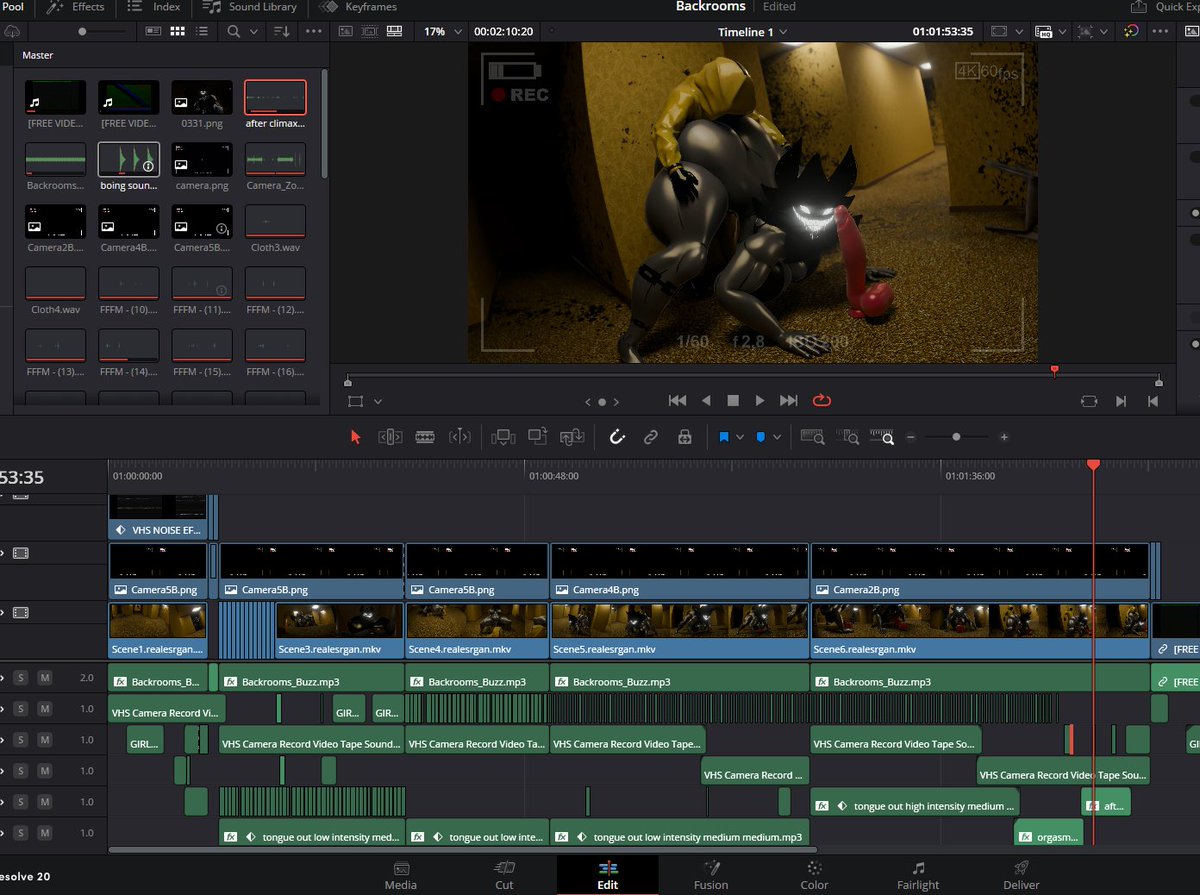Go to previous clip using right transport icon

tap(1153, 401)
